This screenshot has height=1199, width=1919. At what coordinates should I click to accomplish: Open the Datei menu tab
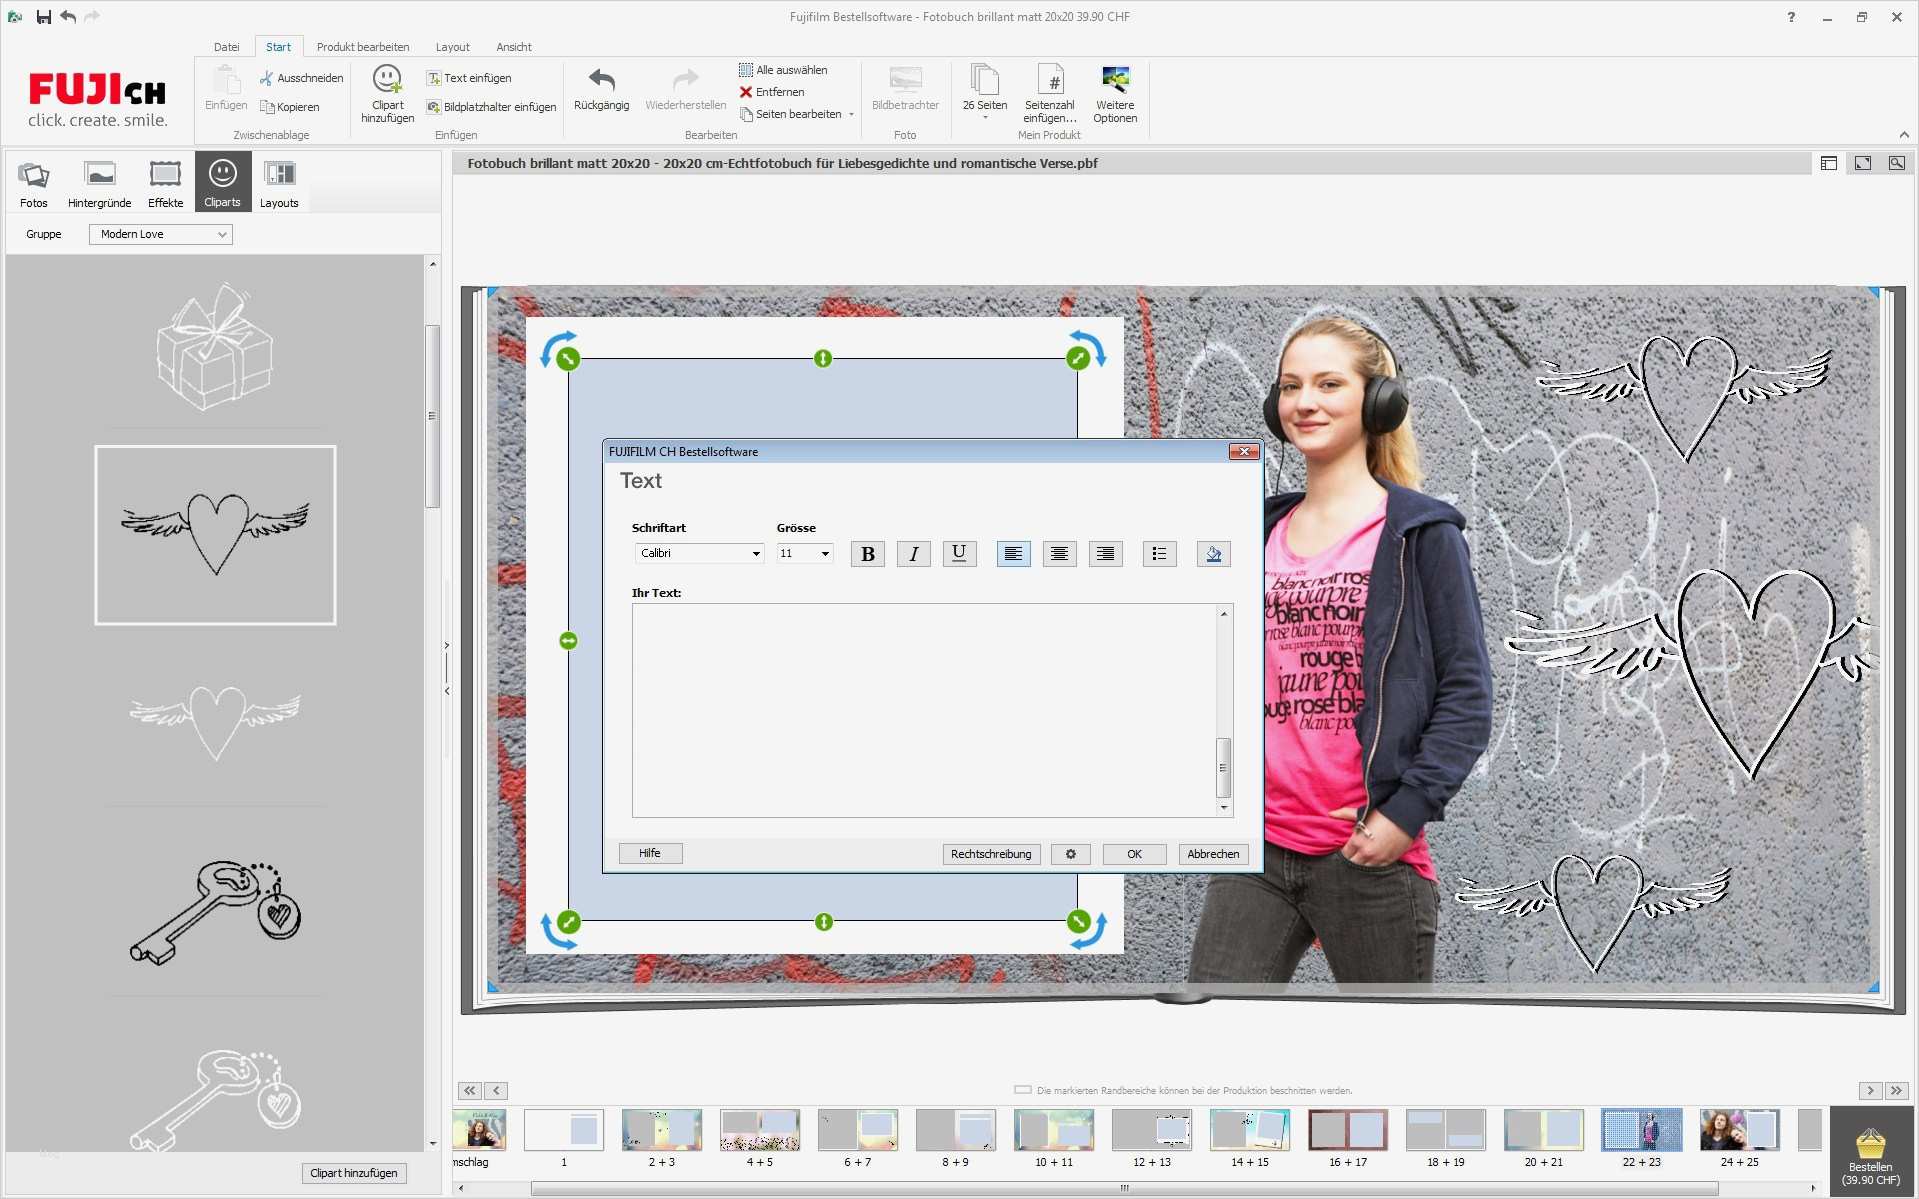point(226,46)
